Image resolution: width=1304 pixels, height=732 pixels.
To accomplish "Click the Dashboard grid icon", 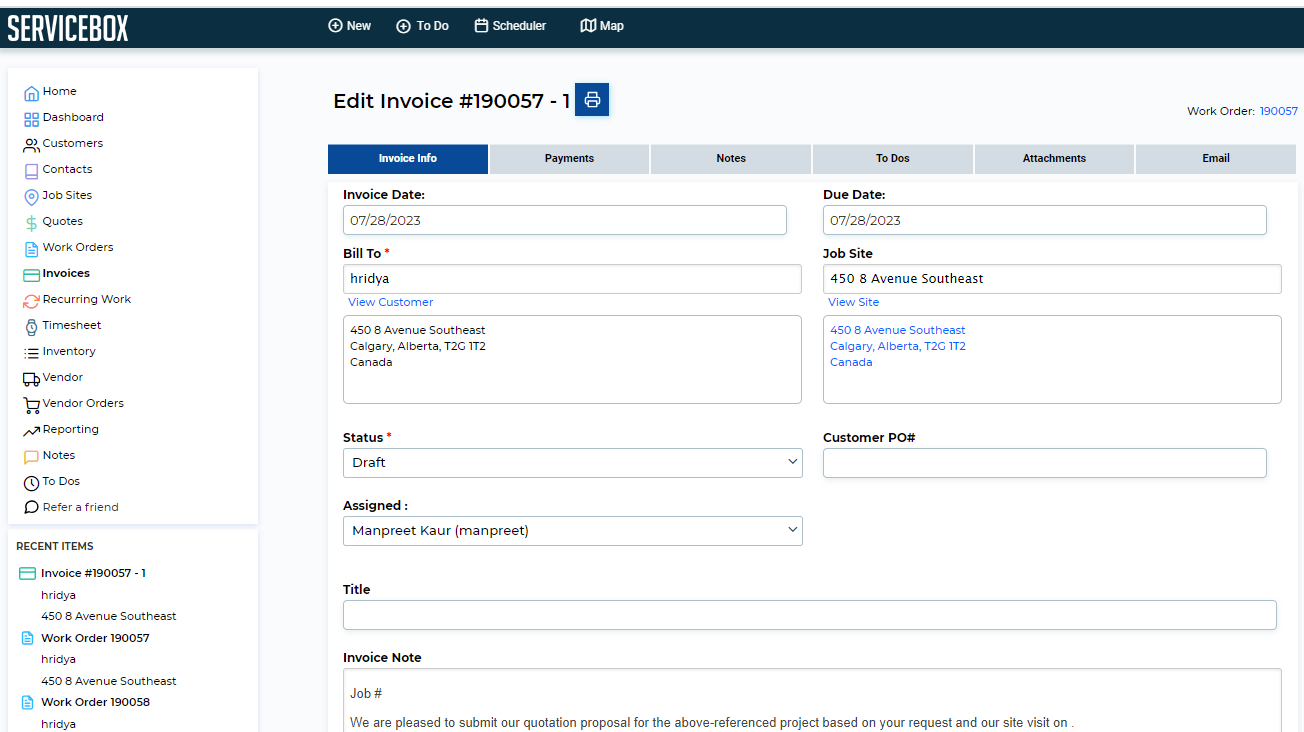I will 31,119.
